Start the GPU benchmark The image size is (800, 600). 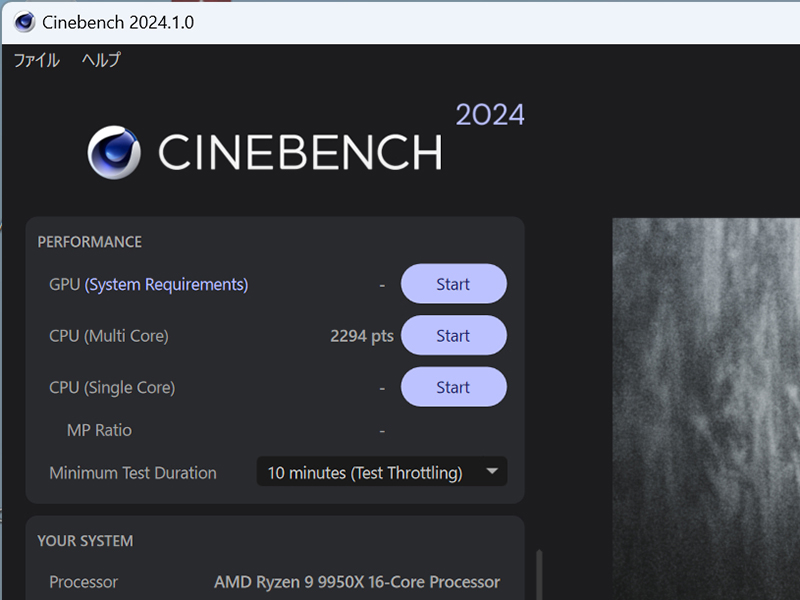click(x=454, y=284)
